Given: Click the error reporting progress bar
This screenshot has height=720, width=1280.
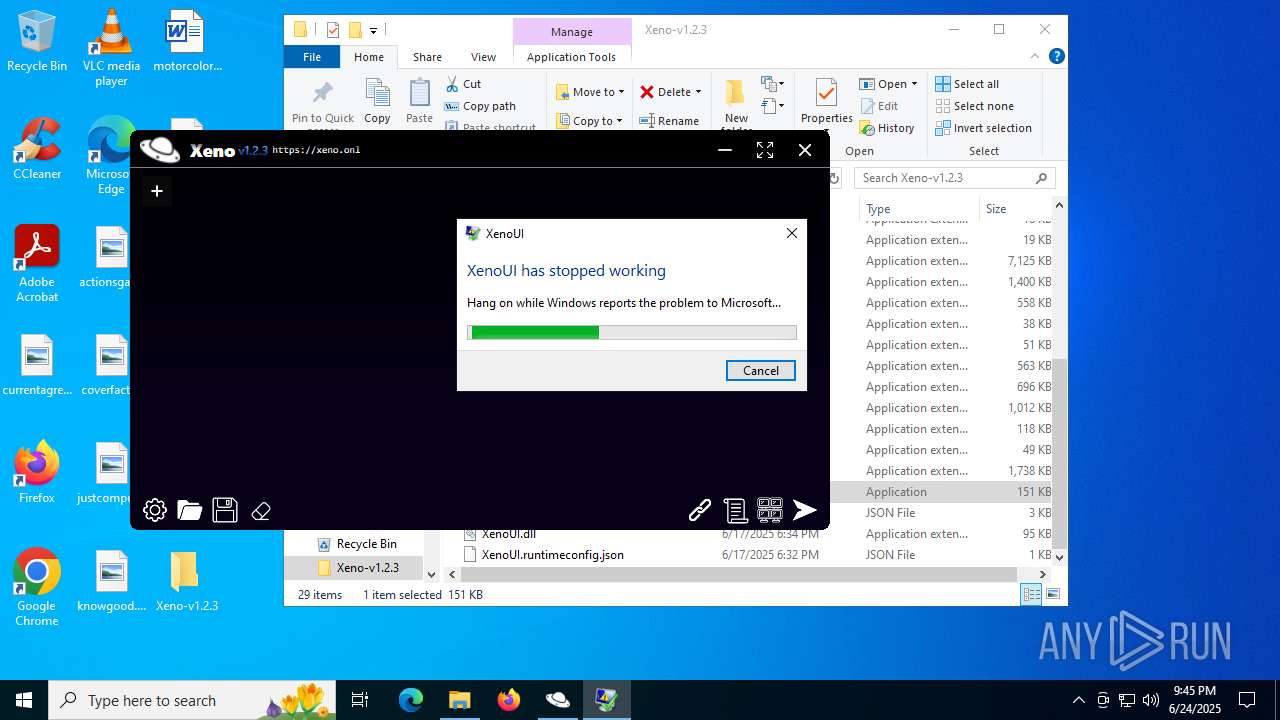Looking at the screenshot, I should coord(632,332).
